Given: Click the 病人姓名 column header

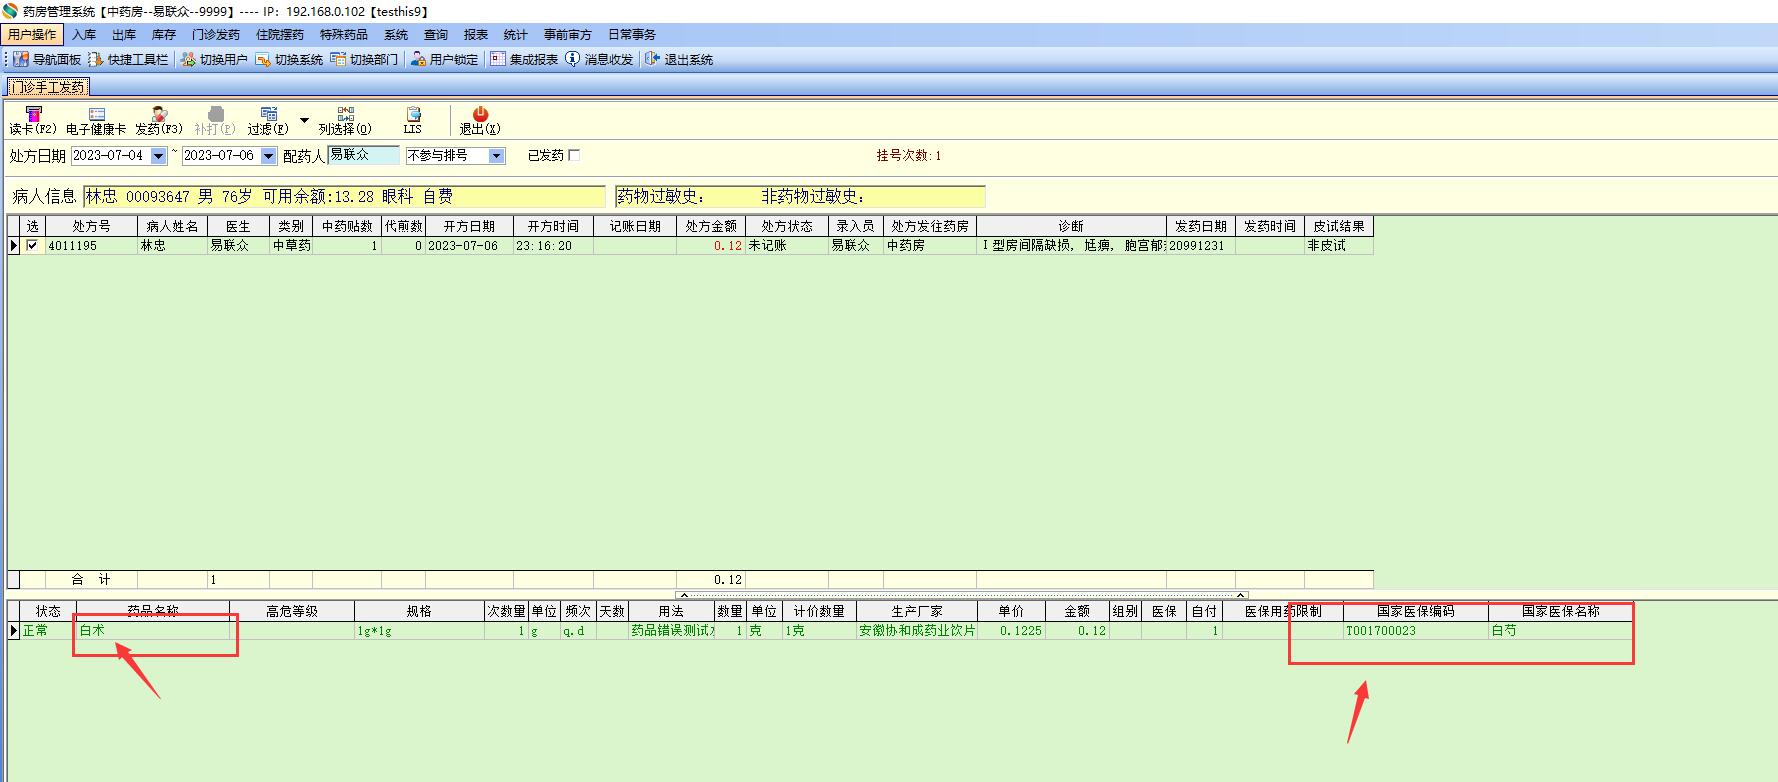Looking at the screenshot, I should click(173, 226).
